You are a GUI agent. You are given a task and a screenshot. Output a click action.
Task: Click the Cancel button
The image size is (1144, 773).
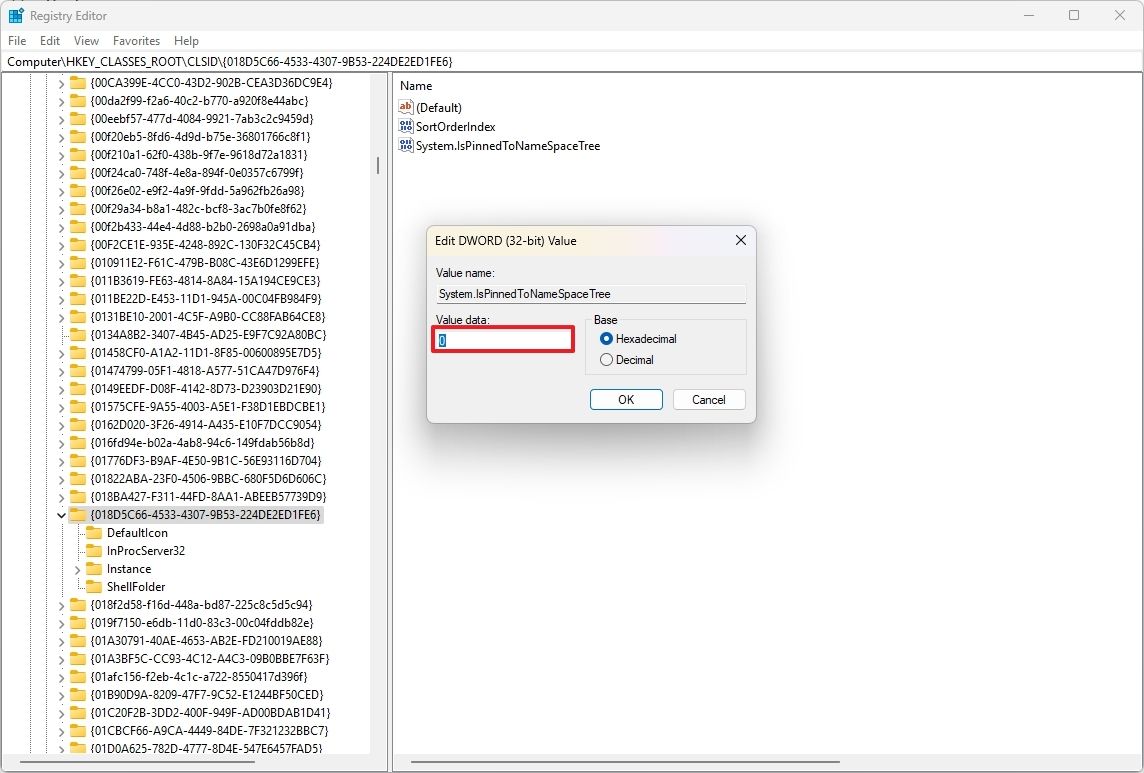[708, 399]
